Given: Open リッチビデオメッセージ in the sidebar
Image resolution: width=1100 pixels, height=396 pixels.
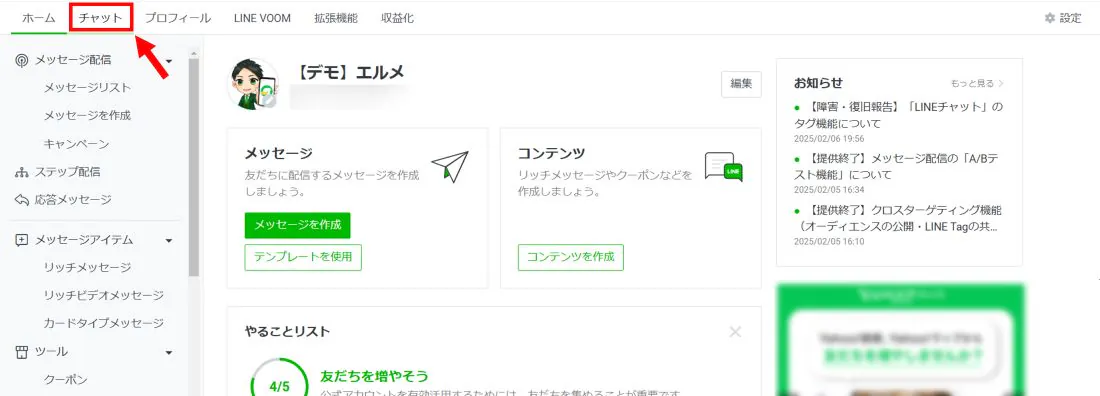Looking at the screenshot, I should 103,295.
